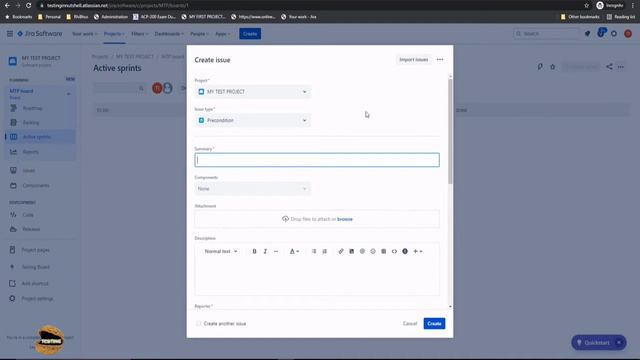Focus the Summary input field
The width and height of the screenshot is (640, 360).
pos(317,160)
